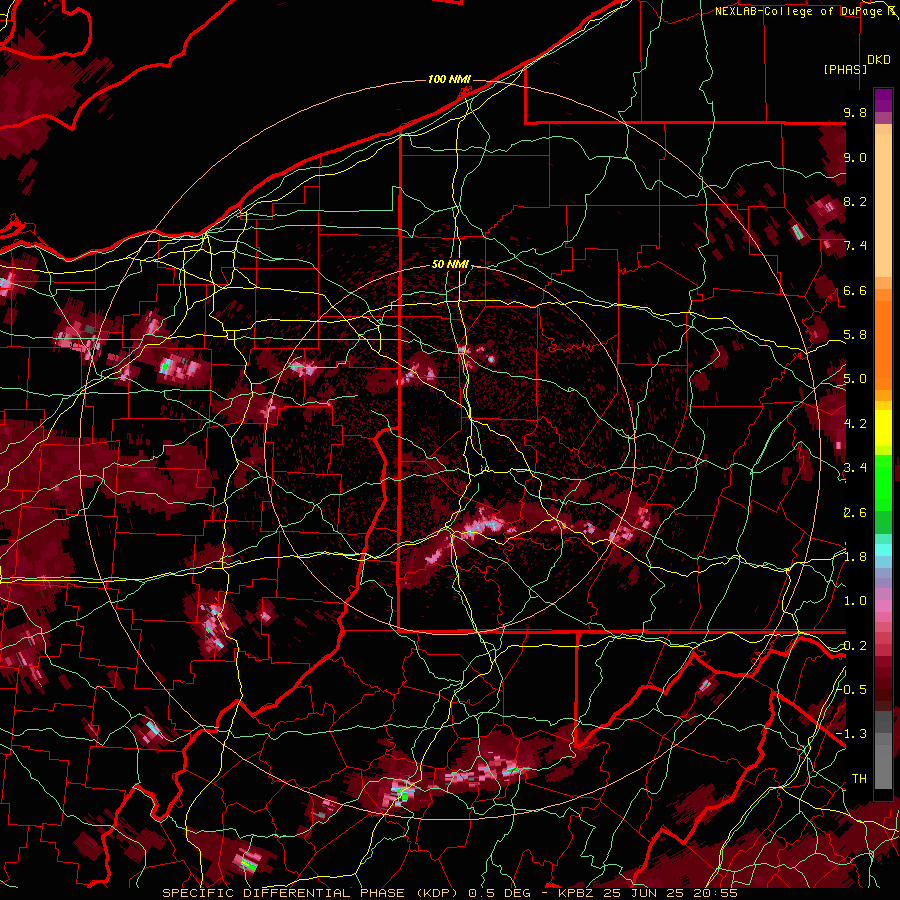Viewport: 900px width, 900px height.
Task: Select the 0.2 scale value
Action: point(855,646)
